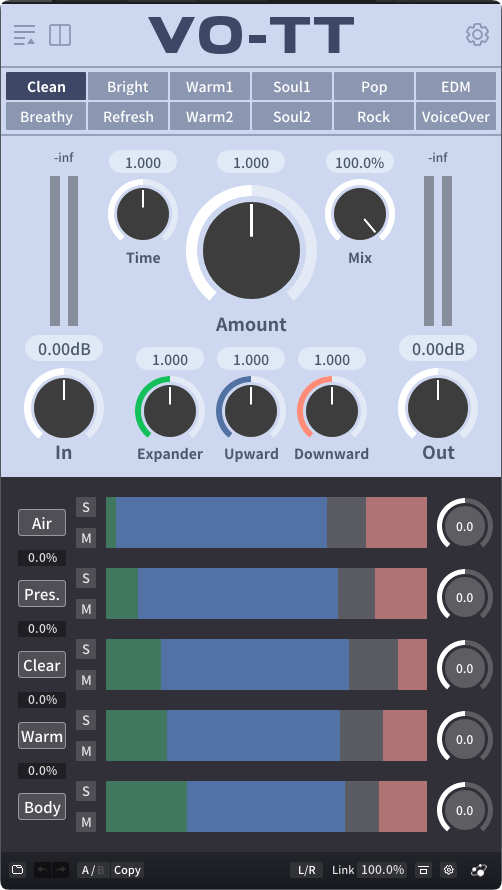Select the VoiceOver preset tab

coord(455,116)
